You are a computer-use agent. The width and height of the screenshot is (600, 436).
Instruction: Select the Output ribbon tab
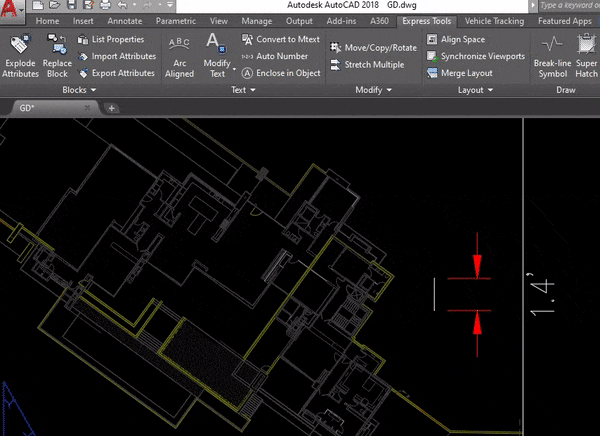click(x=299, y=21)
